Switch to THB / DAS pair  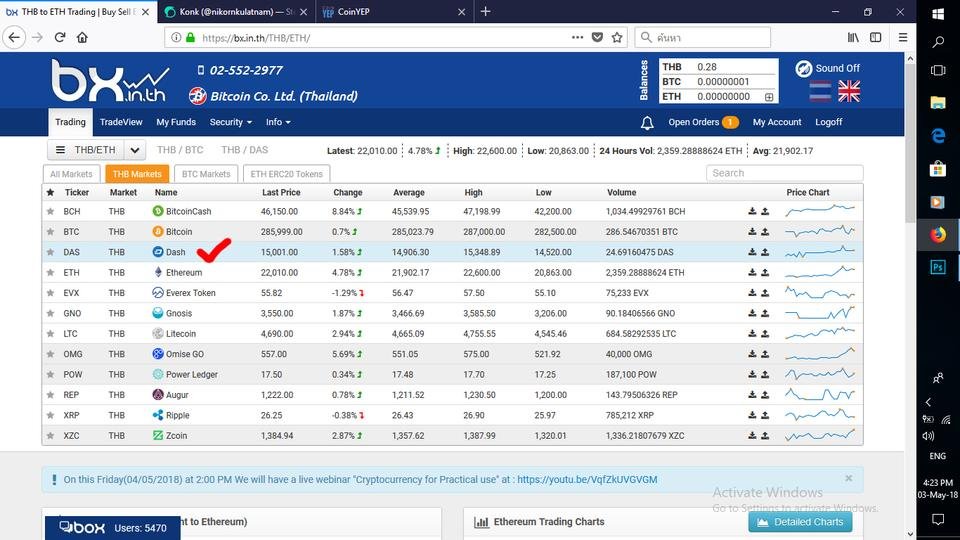click(244, 150)
